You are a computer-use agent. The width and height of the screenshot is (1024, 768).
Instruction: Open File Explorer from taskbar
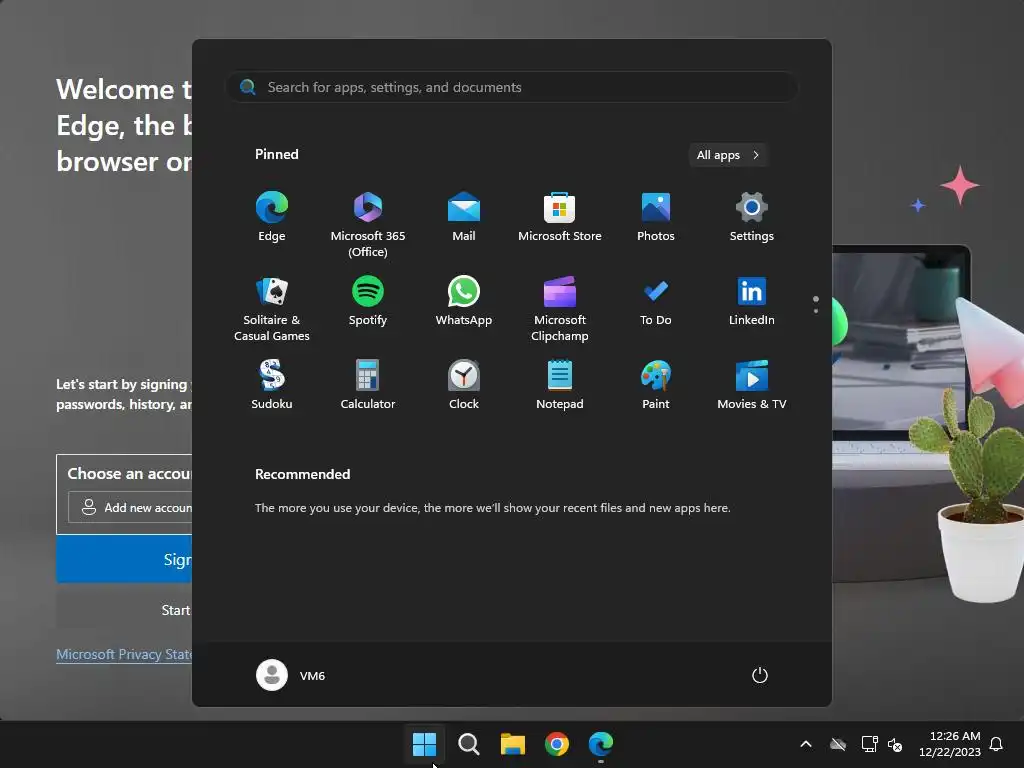(x=513, y=743)
